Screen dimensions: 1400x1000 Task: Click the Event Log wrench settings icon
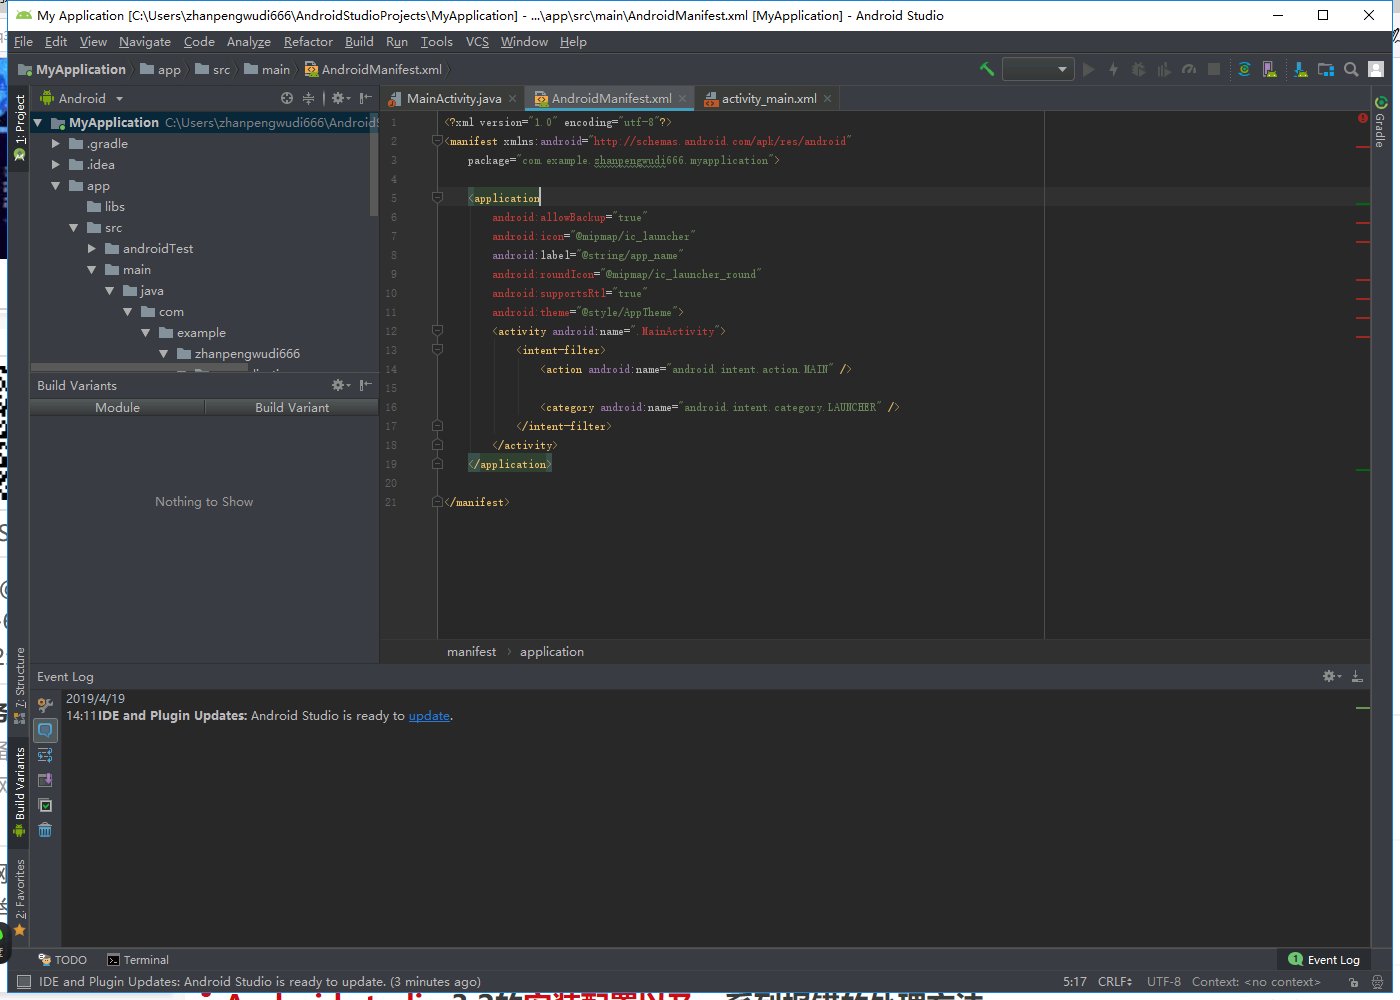(45, 705)
